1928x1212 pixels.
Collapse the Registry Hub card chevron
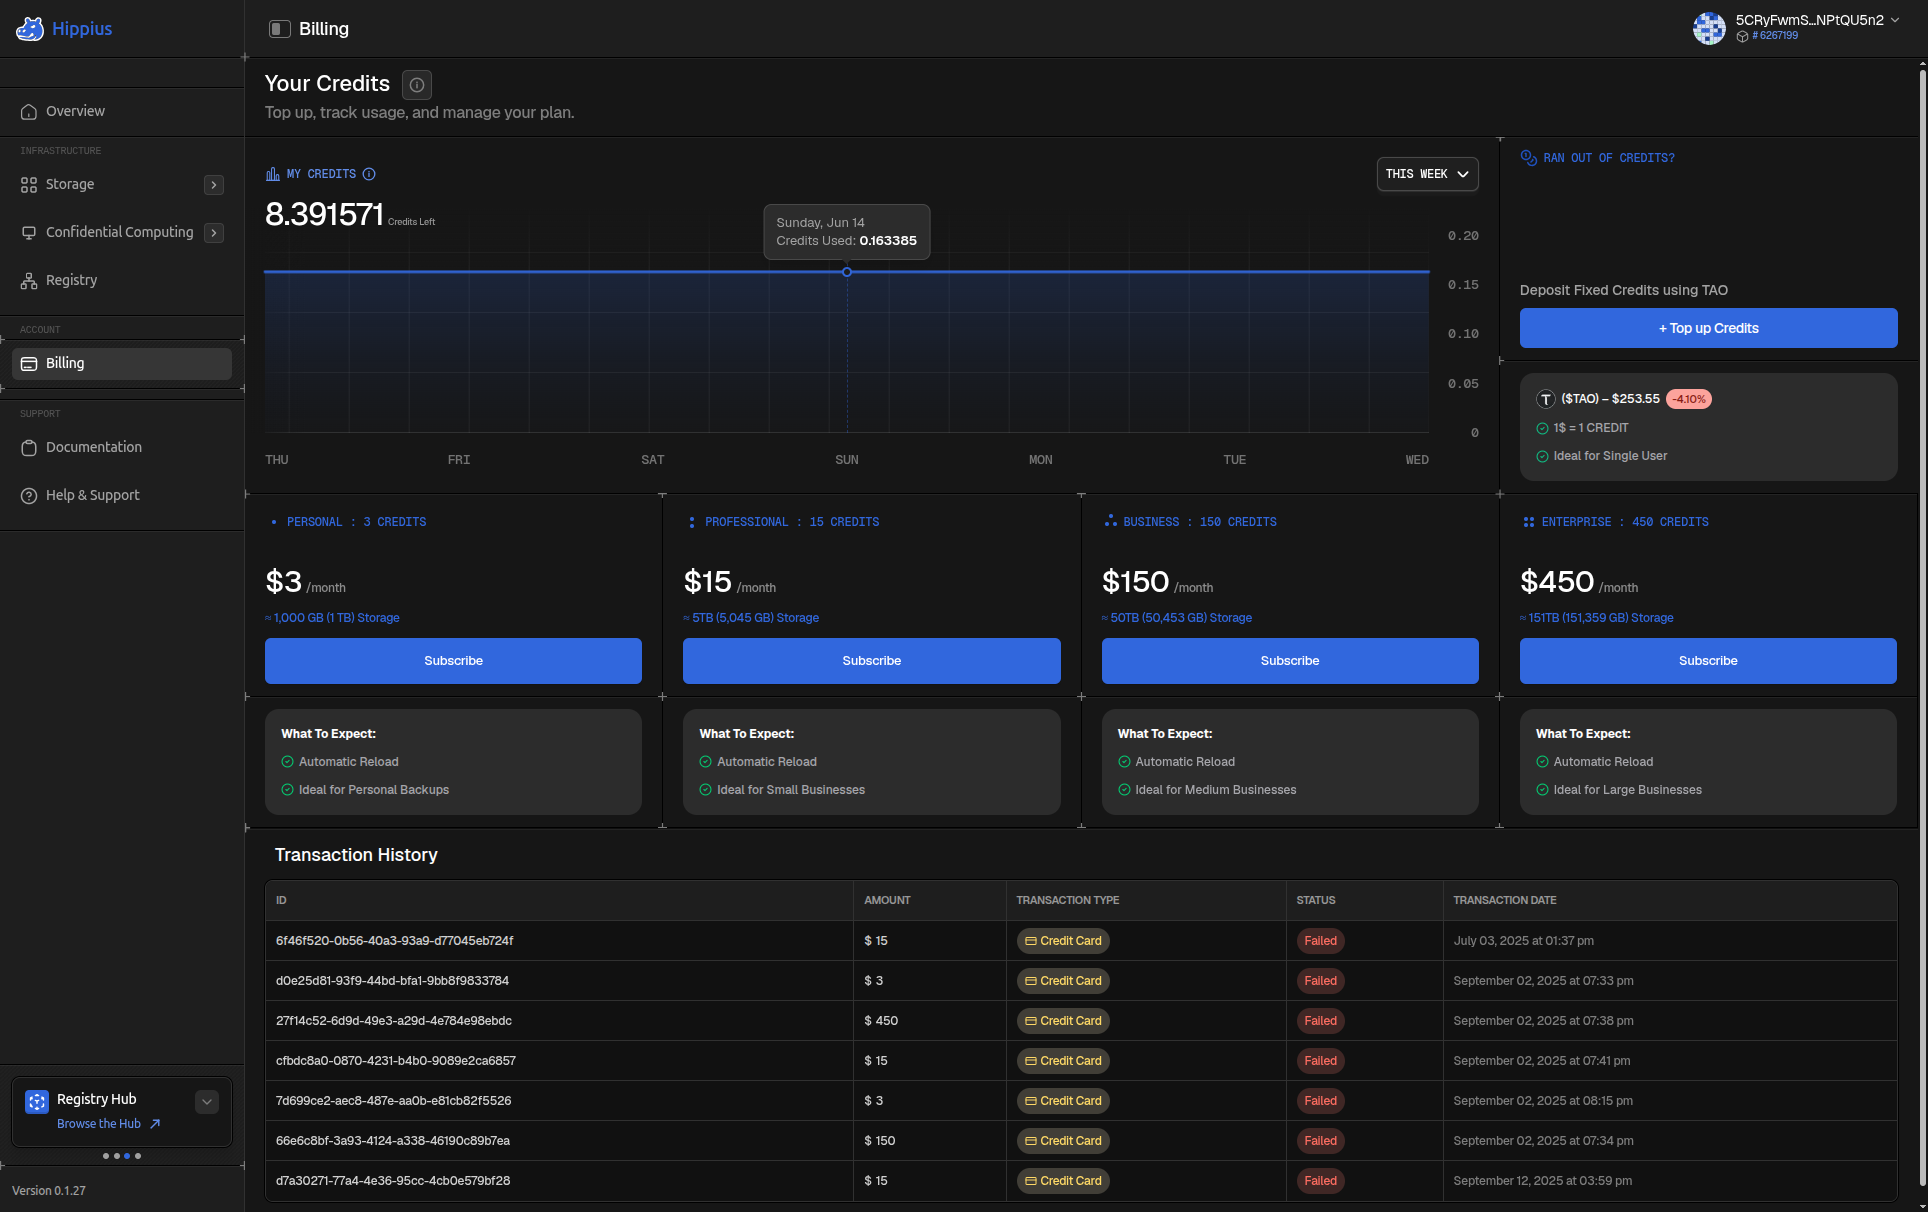point(207,1102)
